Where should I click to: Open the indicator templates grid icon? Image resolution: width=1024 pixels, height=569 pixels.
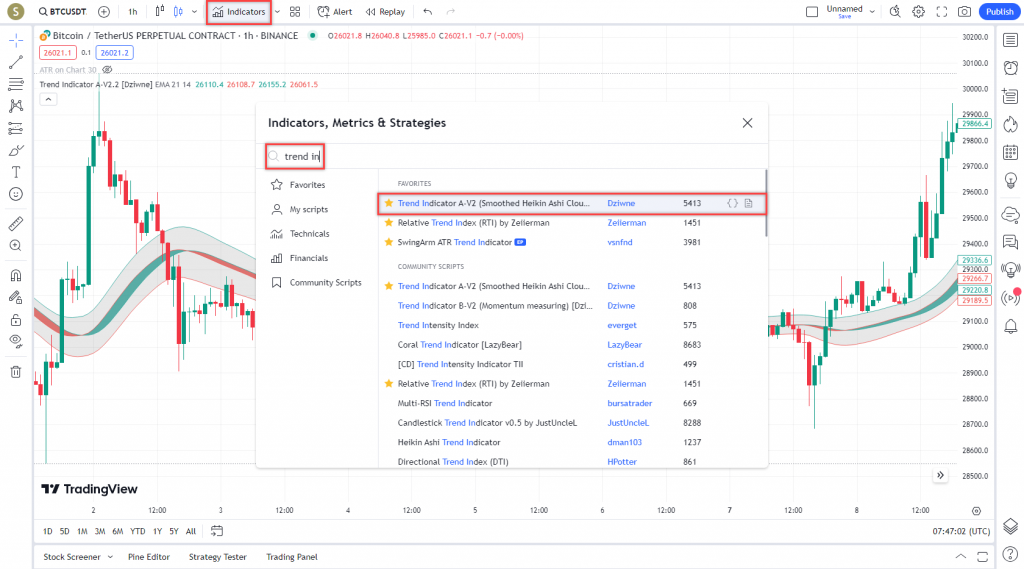(295, 12)
